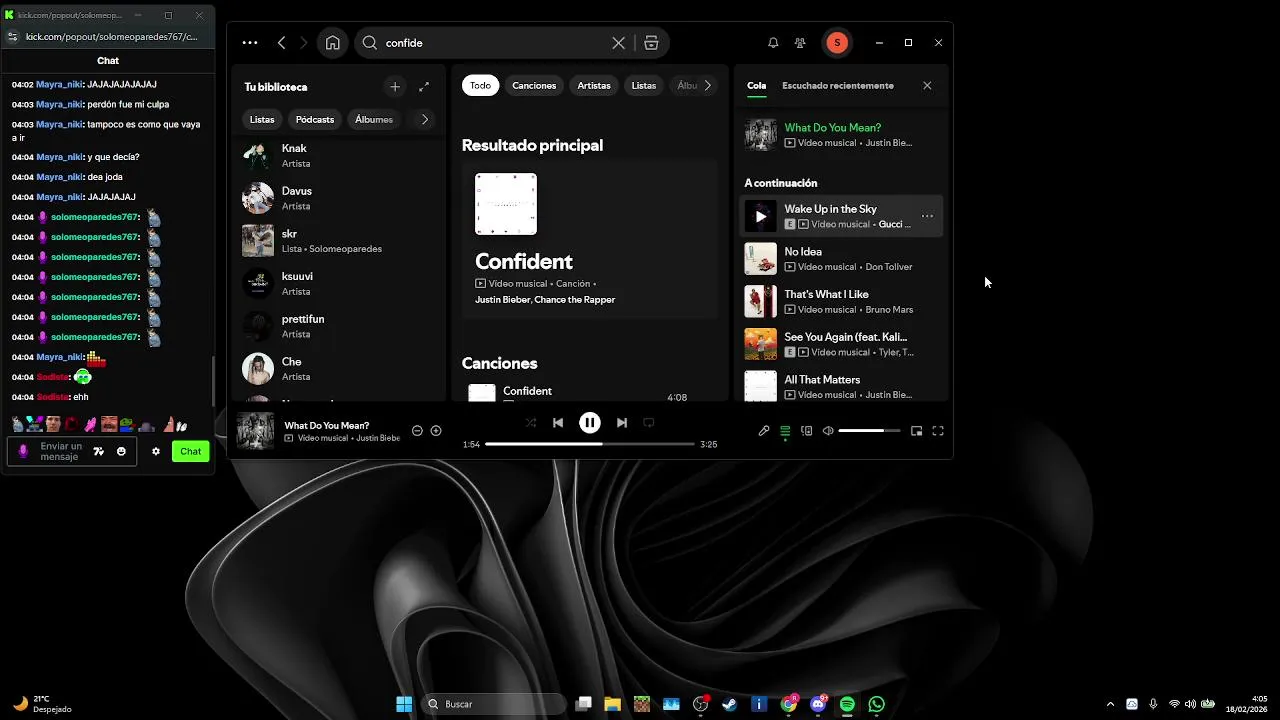Hide song with minus circle icon
Screen dimensions: 1280x720
tap(417, 431)
